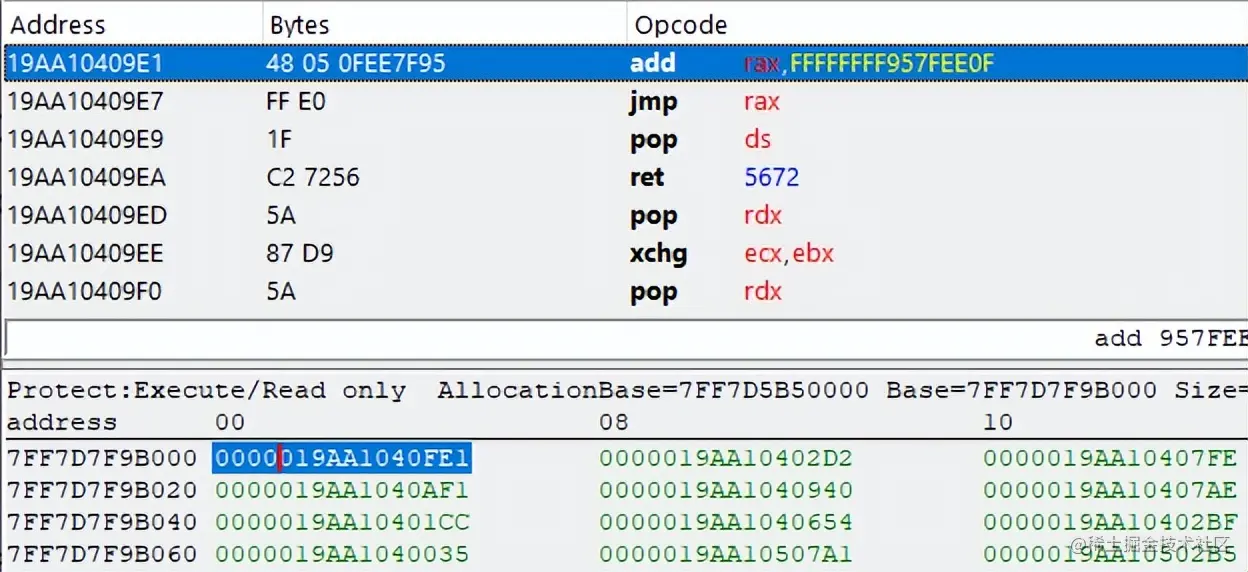This screenshot has height=572, width=1248.
Task: Click highlighted value 0000019AA1040FE1
Action: (x=342, y=459)
